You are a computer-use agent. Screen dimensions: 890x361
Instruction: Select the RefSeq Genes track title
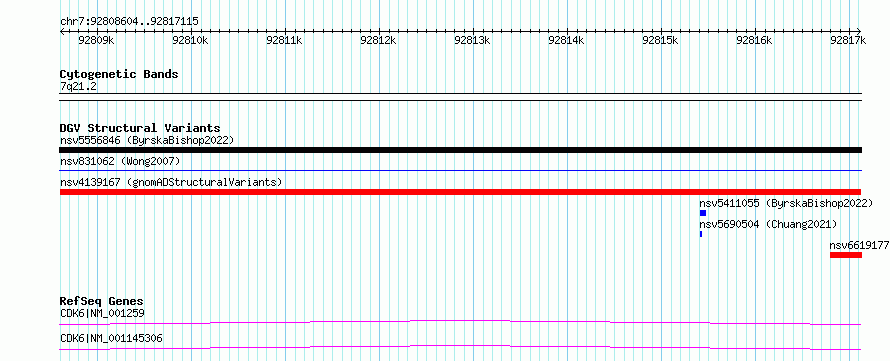102,301
